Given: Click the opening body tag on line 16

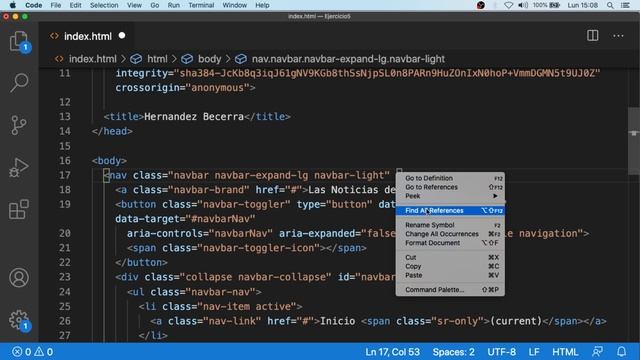Looking at the screenshot, I should pyautogui.click(x=109, y=161).
